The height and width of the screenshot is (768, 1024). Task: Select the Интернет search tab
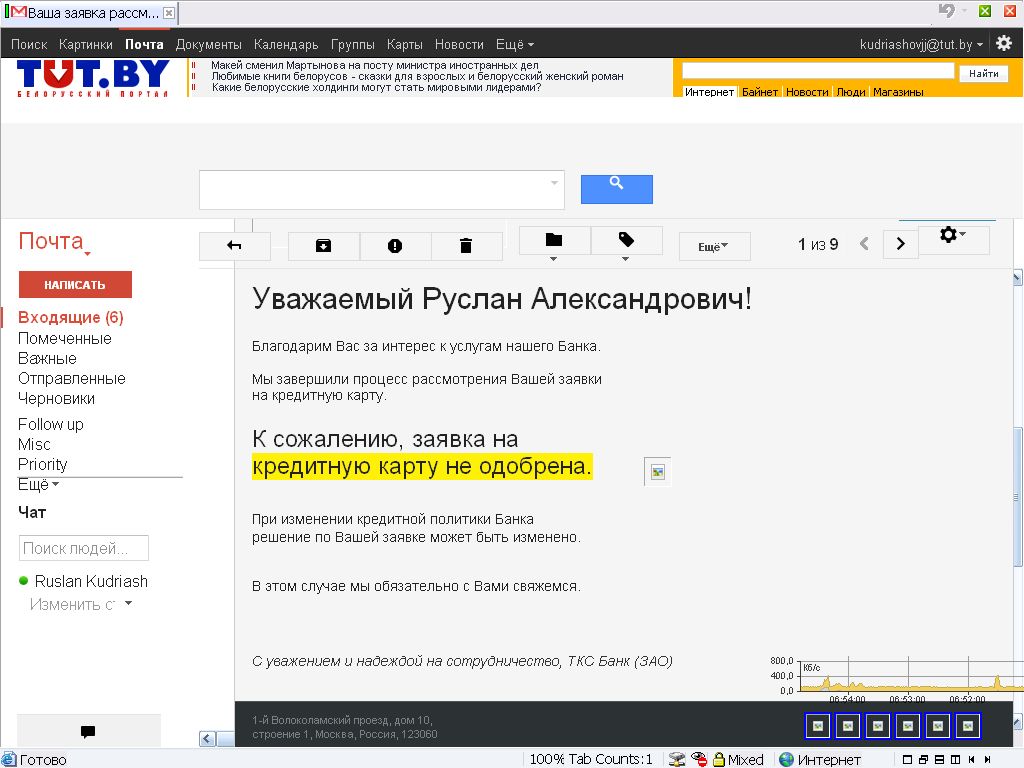pyautogui.click(x=709, y=92)
